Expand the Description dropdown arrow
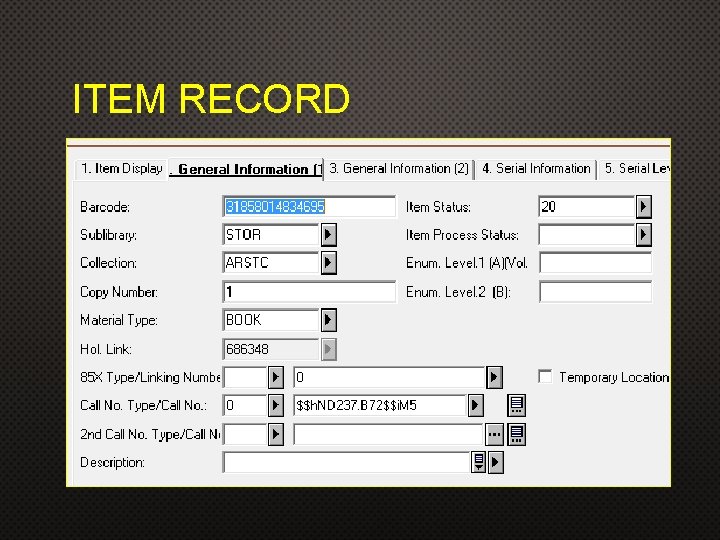This screenshot has height=540, width=720. (x=495, y=462)
